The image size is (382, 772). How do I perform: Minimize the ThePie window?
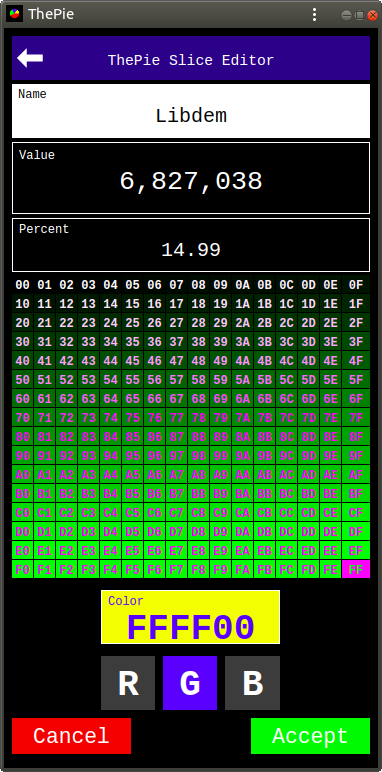347,15
